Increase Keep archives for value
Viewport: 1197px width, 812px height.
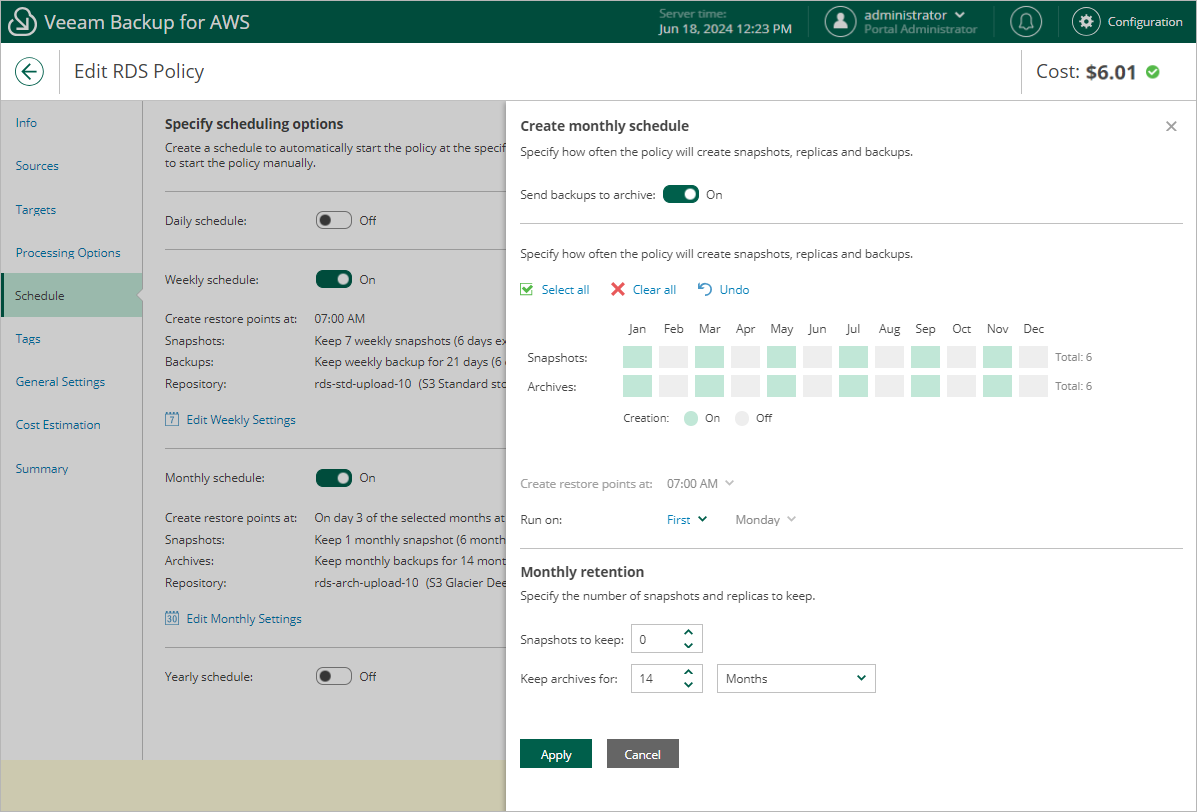coord(689,672)
